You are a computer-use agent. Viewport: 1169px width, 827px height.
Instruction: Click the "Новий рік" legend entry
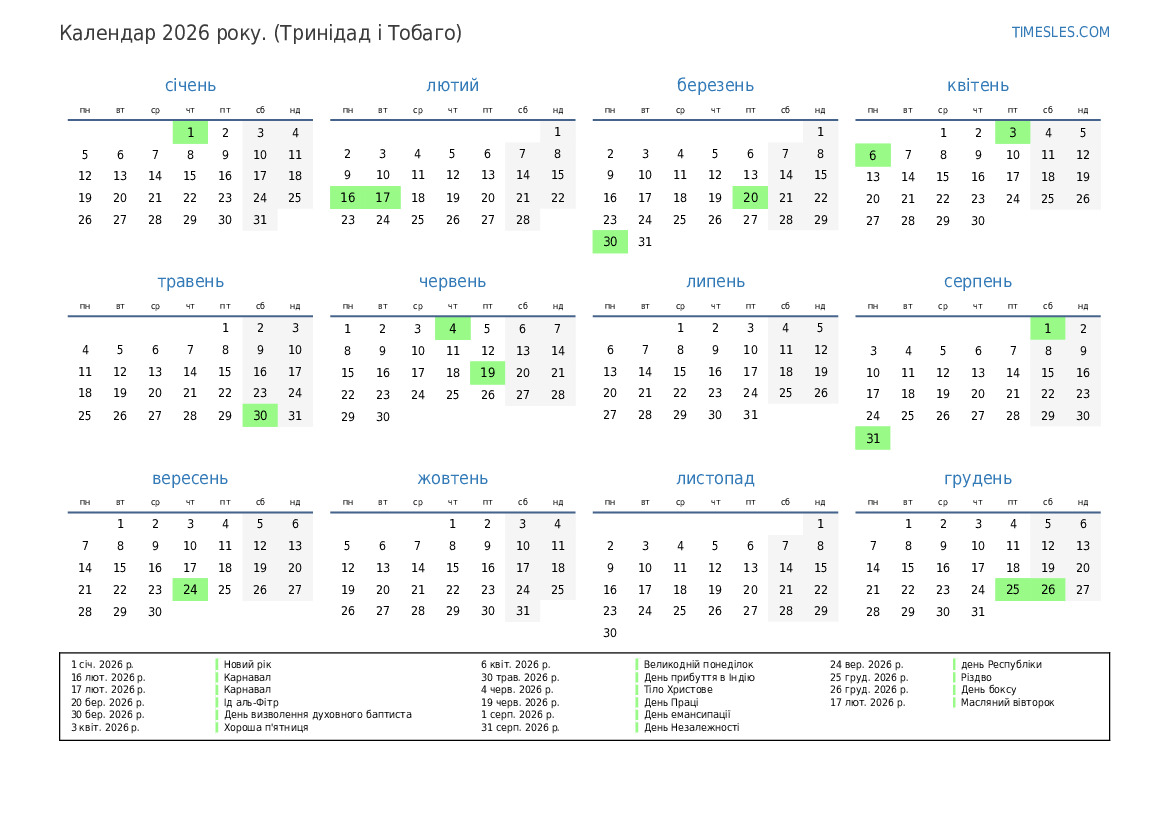tap(247, 665)
